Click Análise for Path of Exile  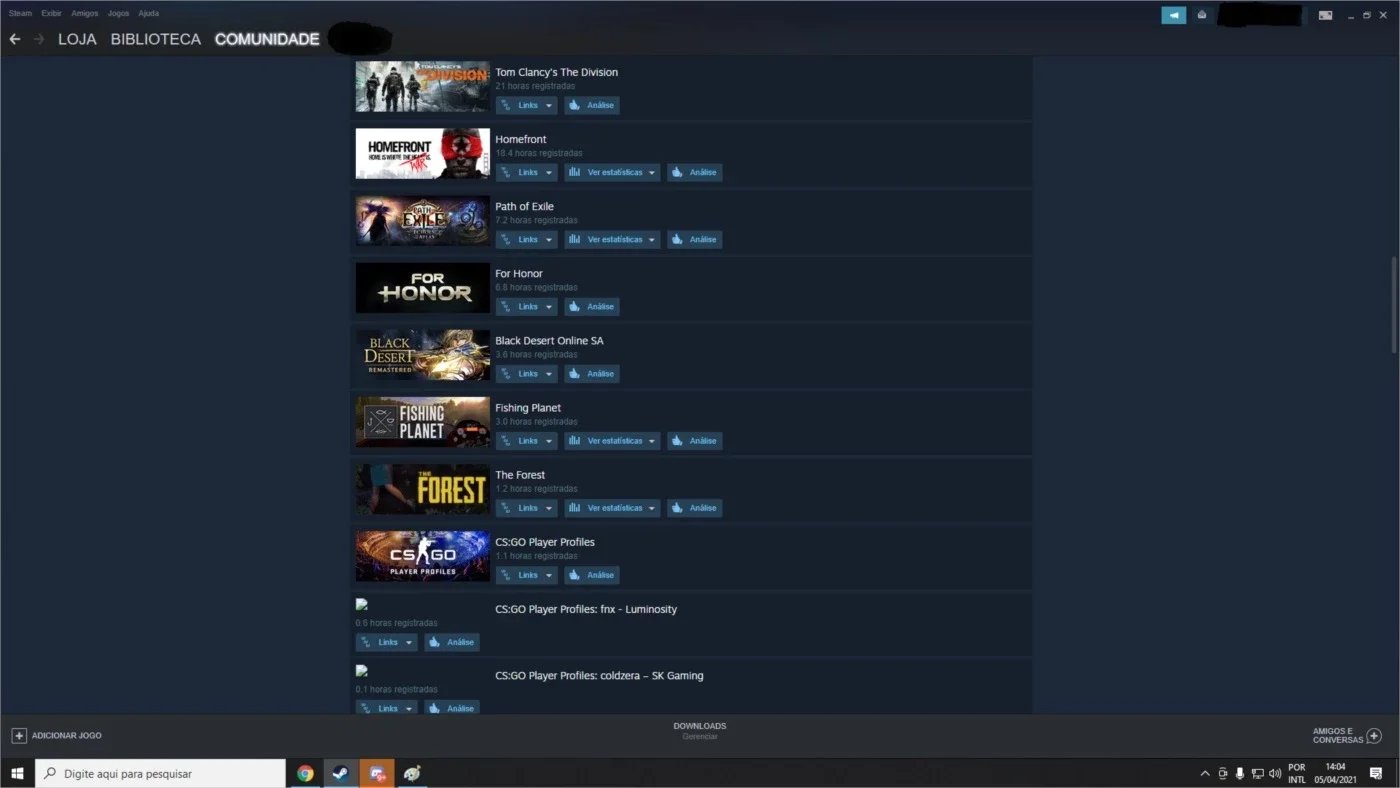point(694,239)
